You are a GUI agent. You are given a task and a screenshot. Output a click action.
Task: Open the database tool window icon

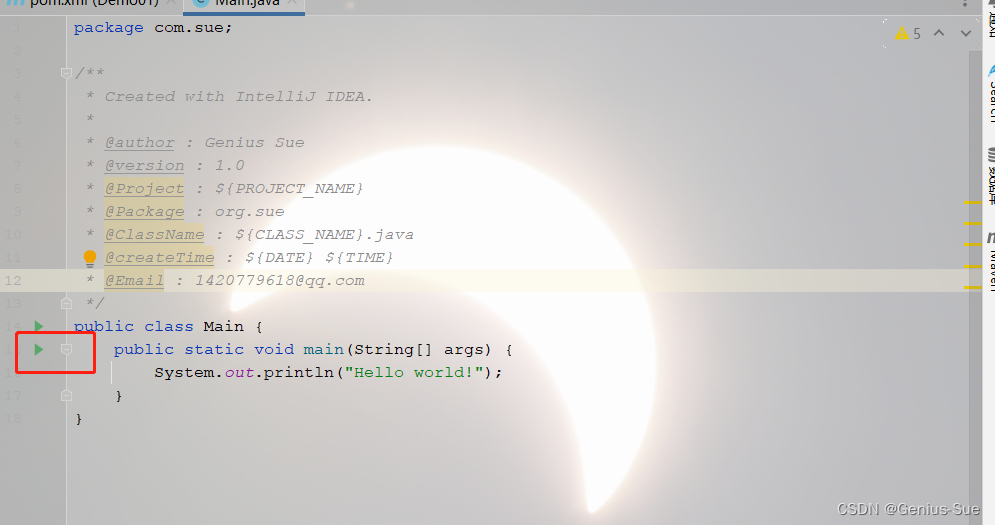991,155
